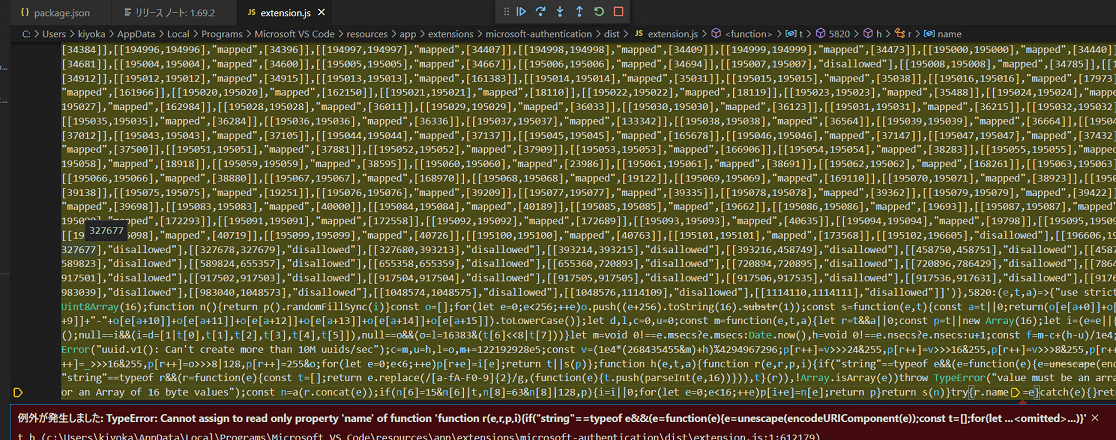Open the kiyoka breadcrumb segment
The height and width of the screenshot is (440, 1116).
(x=90, y=33)
